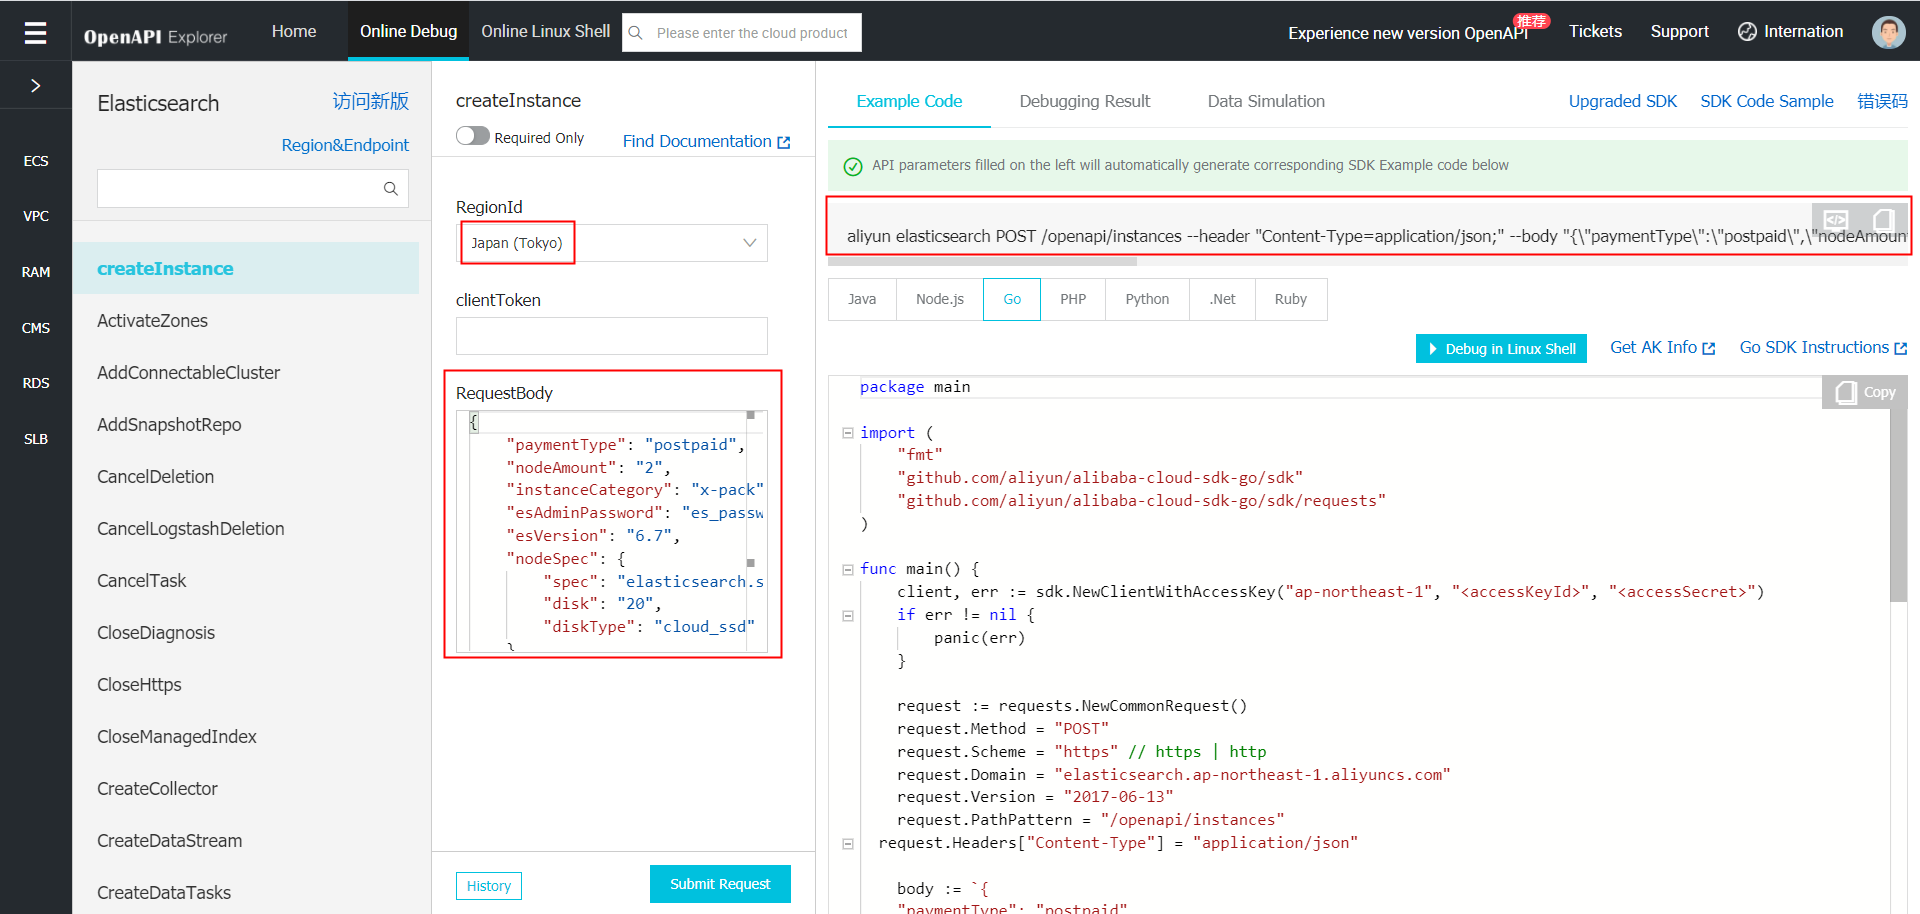Click the CLI command code-view icon

(1836, 219)
